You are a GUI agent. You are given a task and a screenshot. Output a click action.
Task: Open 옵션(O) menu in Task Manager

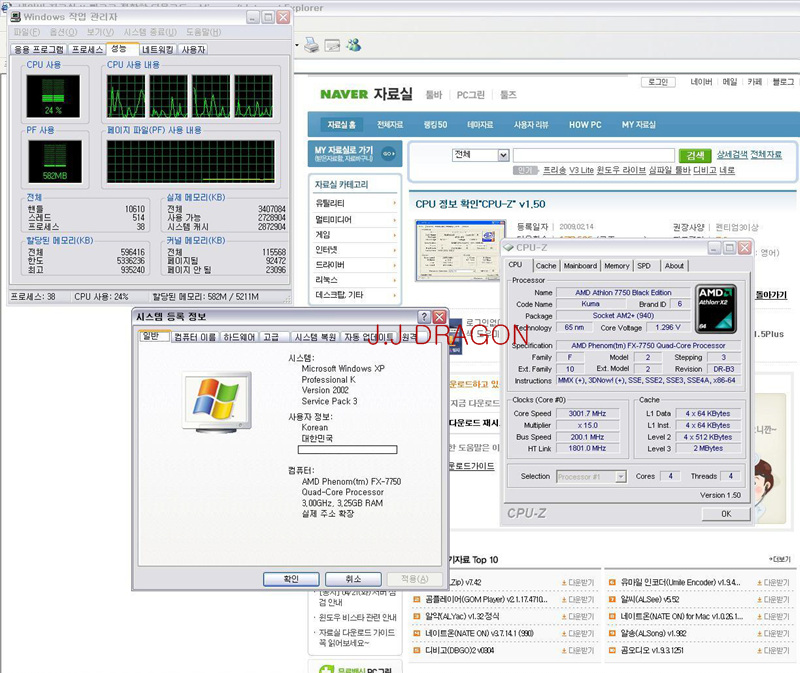[x=63, y=32]
